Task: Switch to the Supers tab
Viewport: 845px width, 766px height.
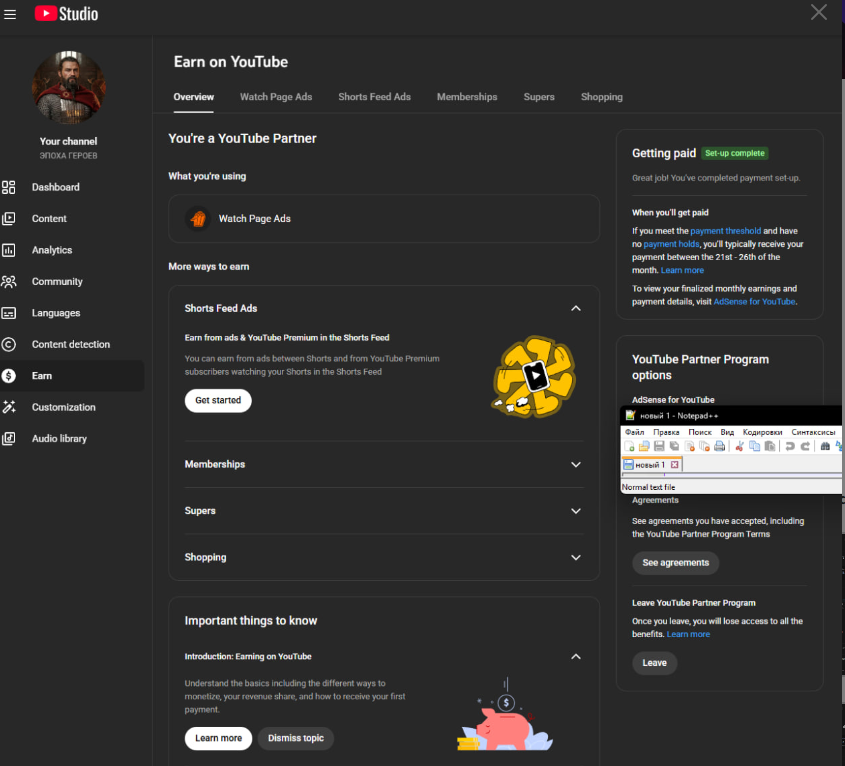Action: 539,97
